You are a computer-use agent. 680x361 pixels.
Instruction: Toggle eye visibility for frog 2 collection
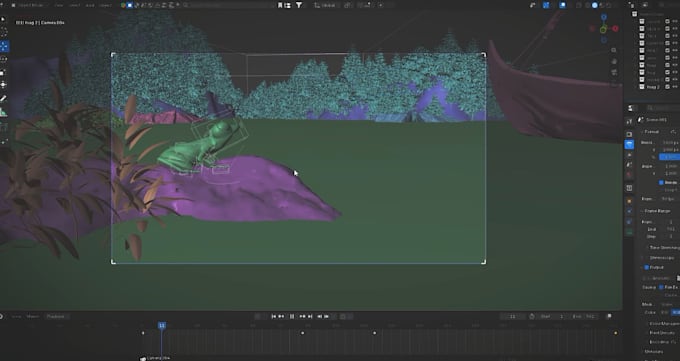click(675, 87)
